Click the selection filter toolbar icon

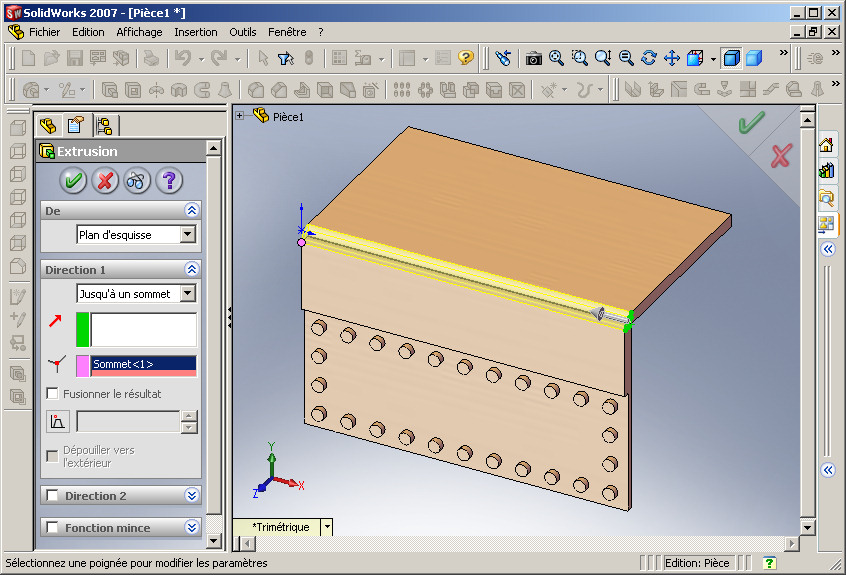285,58
